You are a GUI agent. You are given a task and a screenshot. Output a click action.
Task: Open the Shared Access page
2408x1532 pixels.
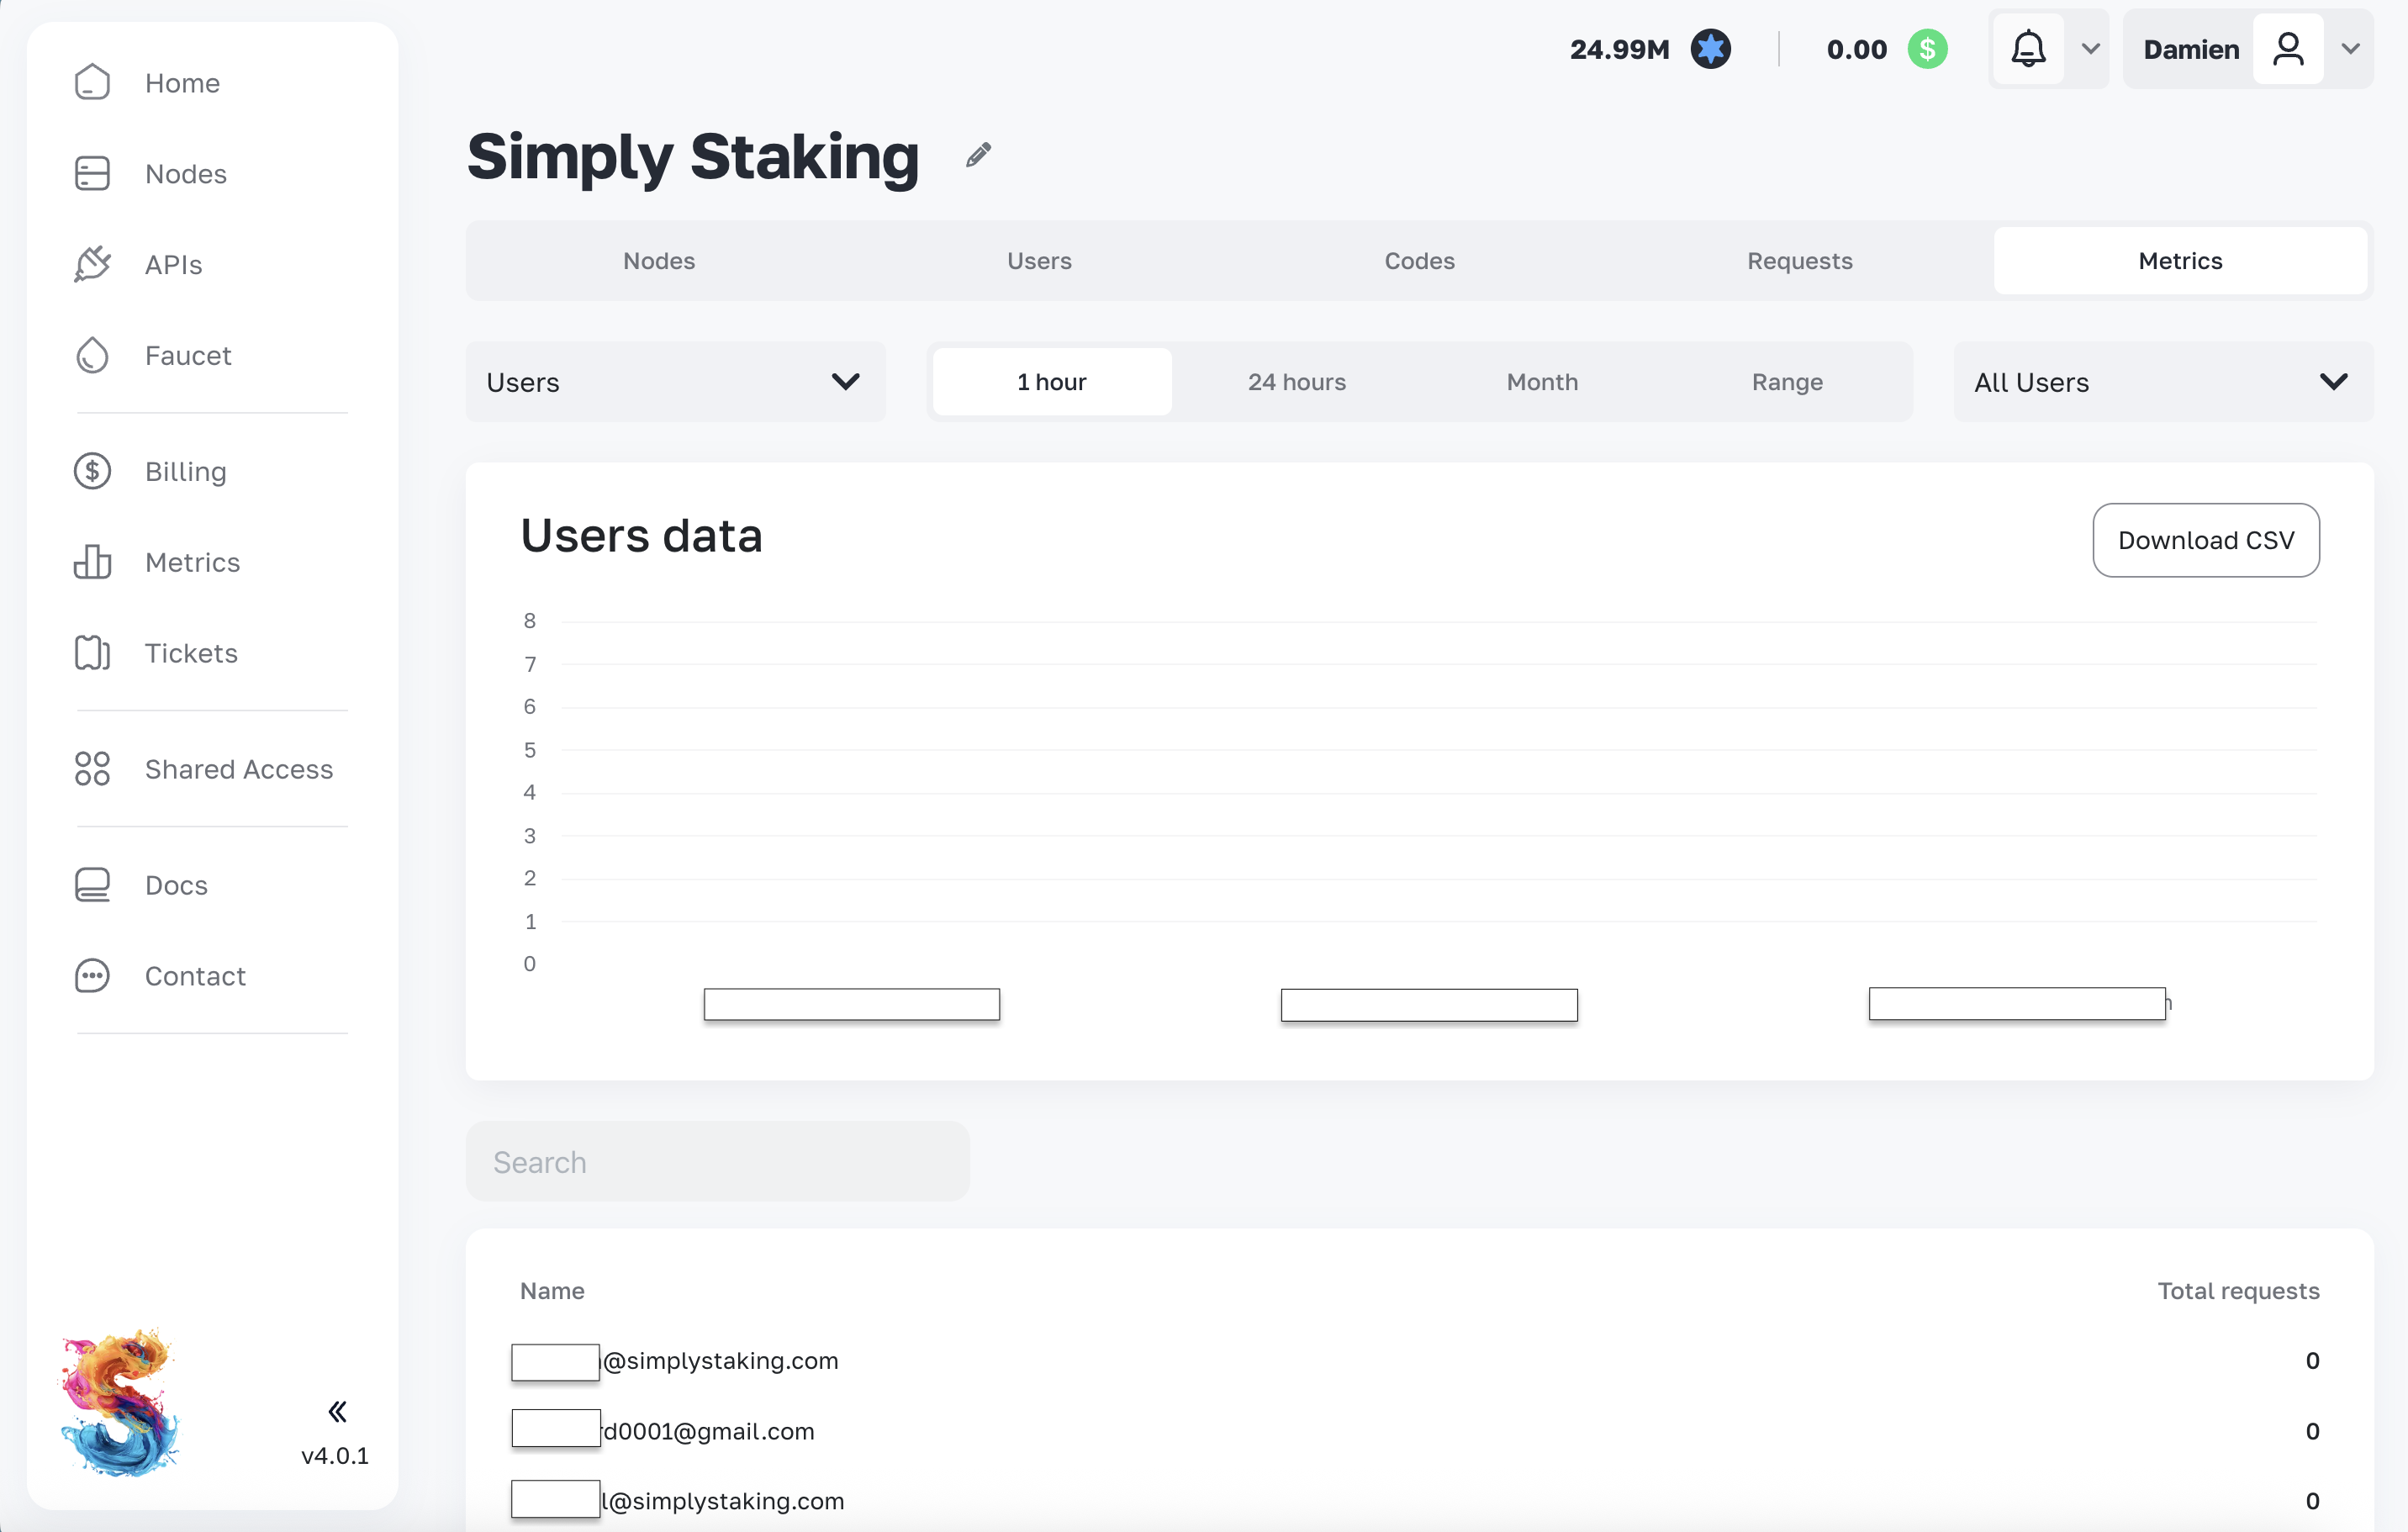[239, 770]
